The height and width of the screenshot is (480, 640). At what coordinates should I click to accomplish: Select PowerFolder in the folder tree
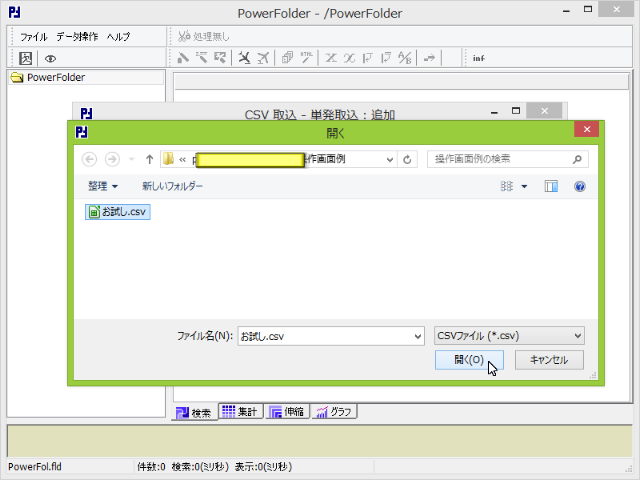pos(56,78)
